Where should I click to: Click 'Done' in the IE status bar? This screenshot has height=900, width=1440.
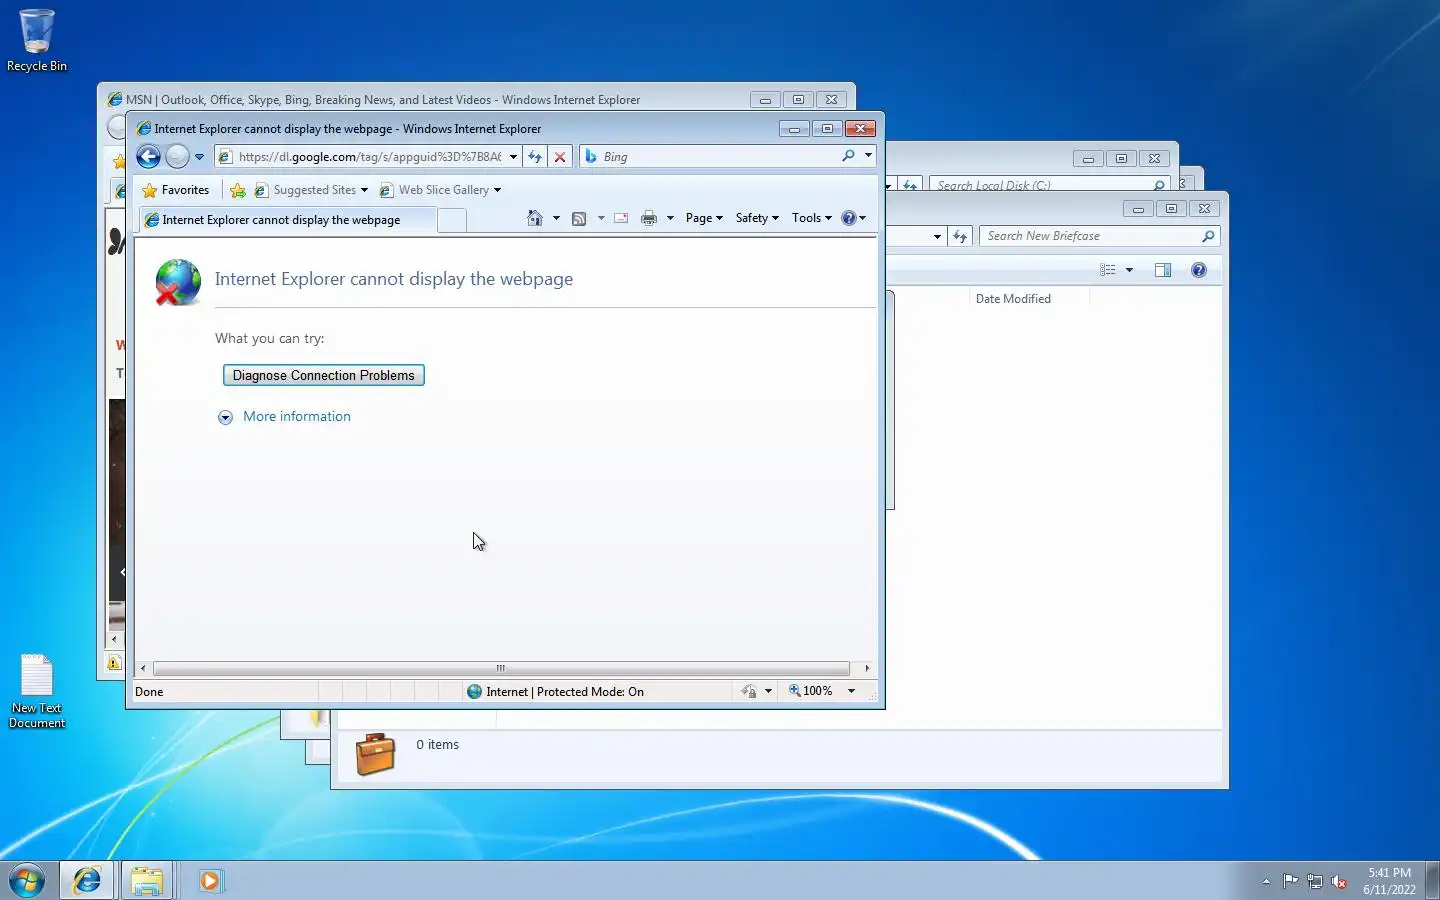click(149, 692)
